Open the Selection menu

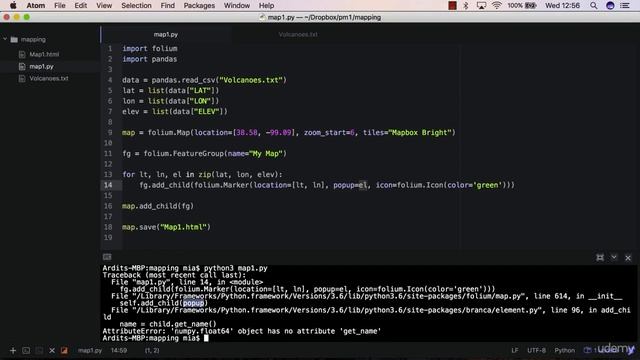136,5
